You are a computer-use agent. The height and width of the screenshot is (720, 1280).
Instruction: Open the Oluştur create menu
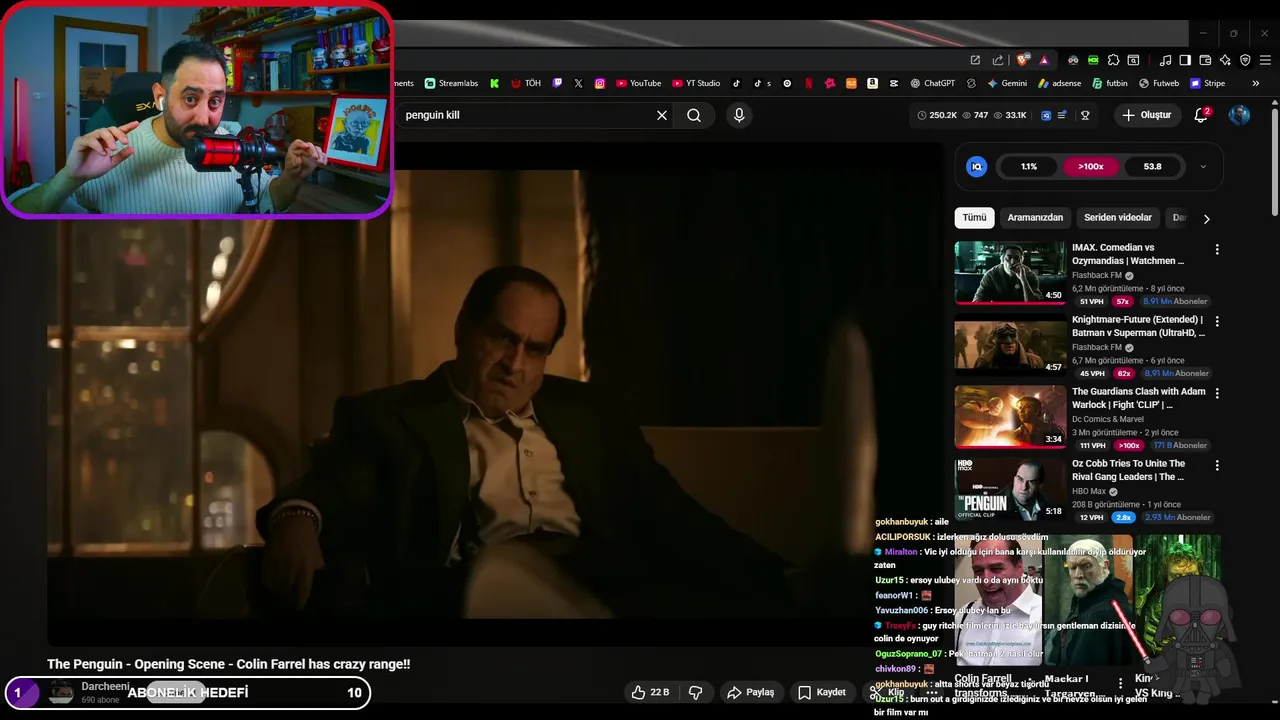1146,115
